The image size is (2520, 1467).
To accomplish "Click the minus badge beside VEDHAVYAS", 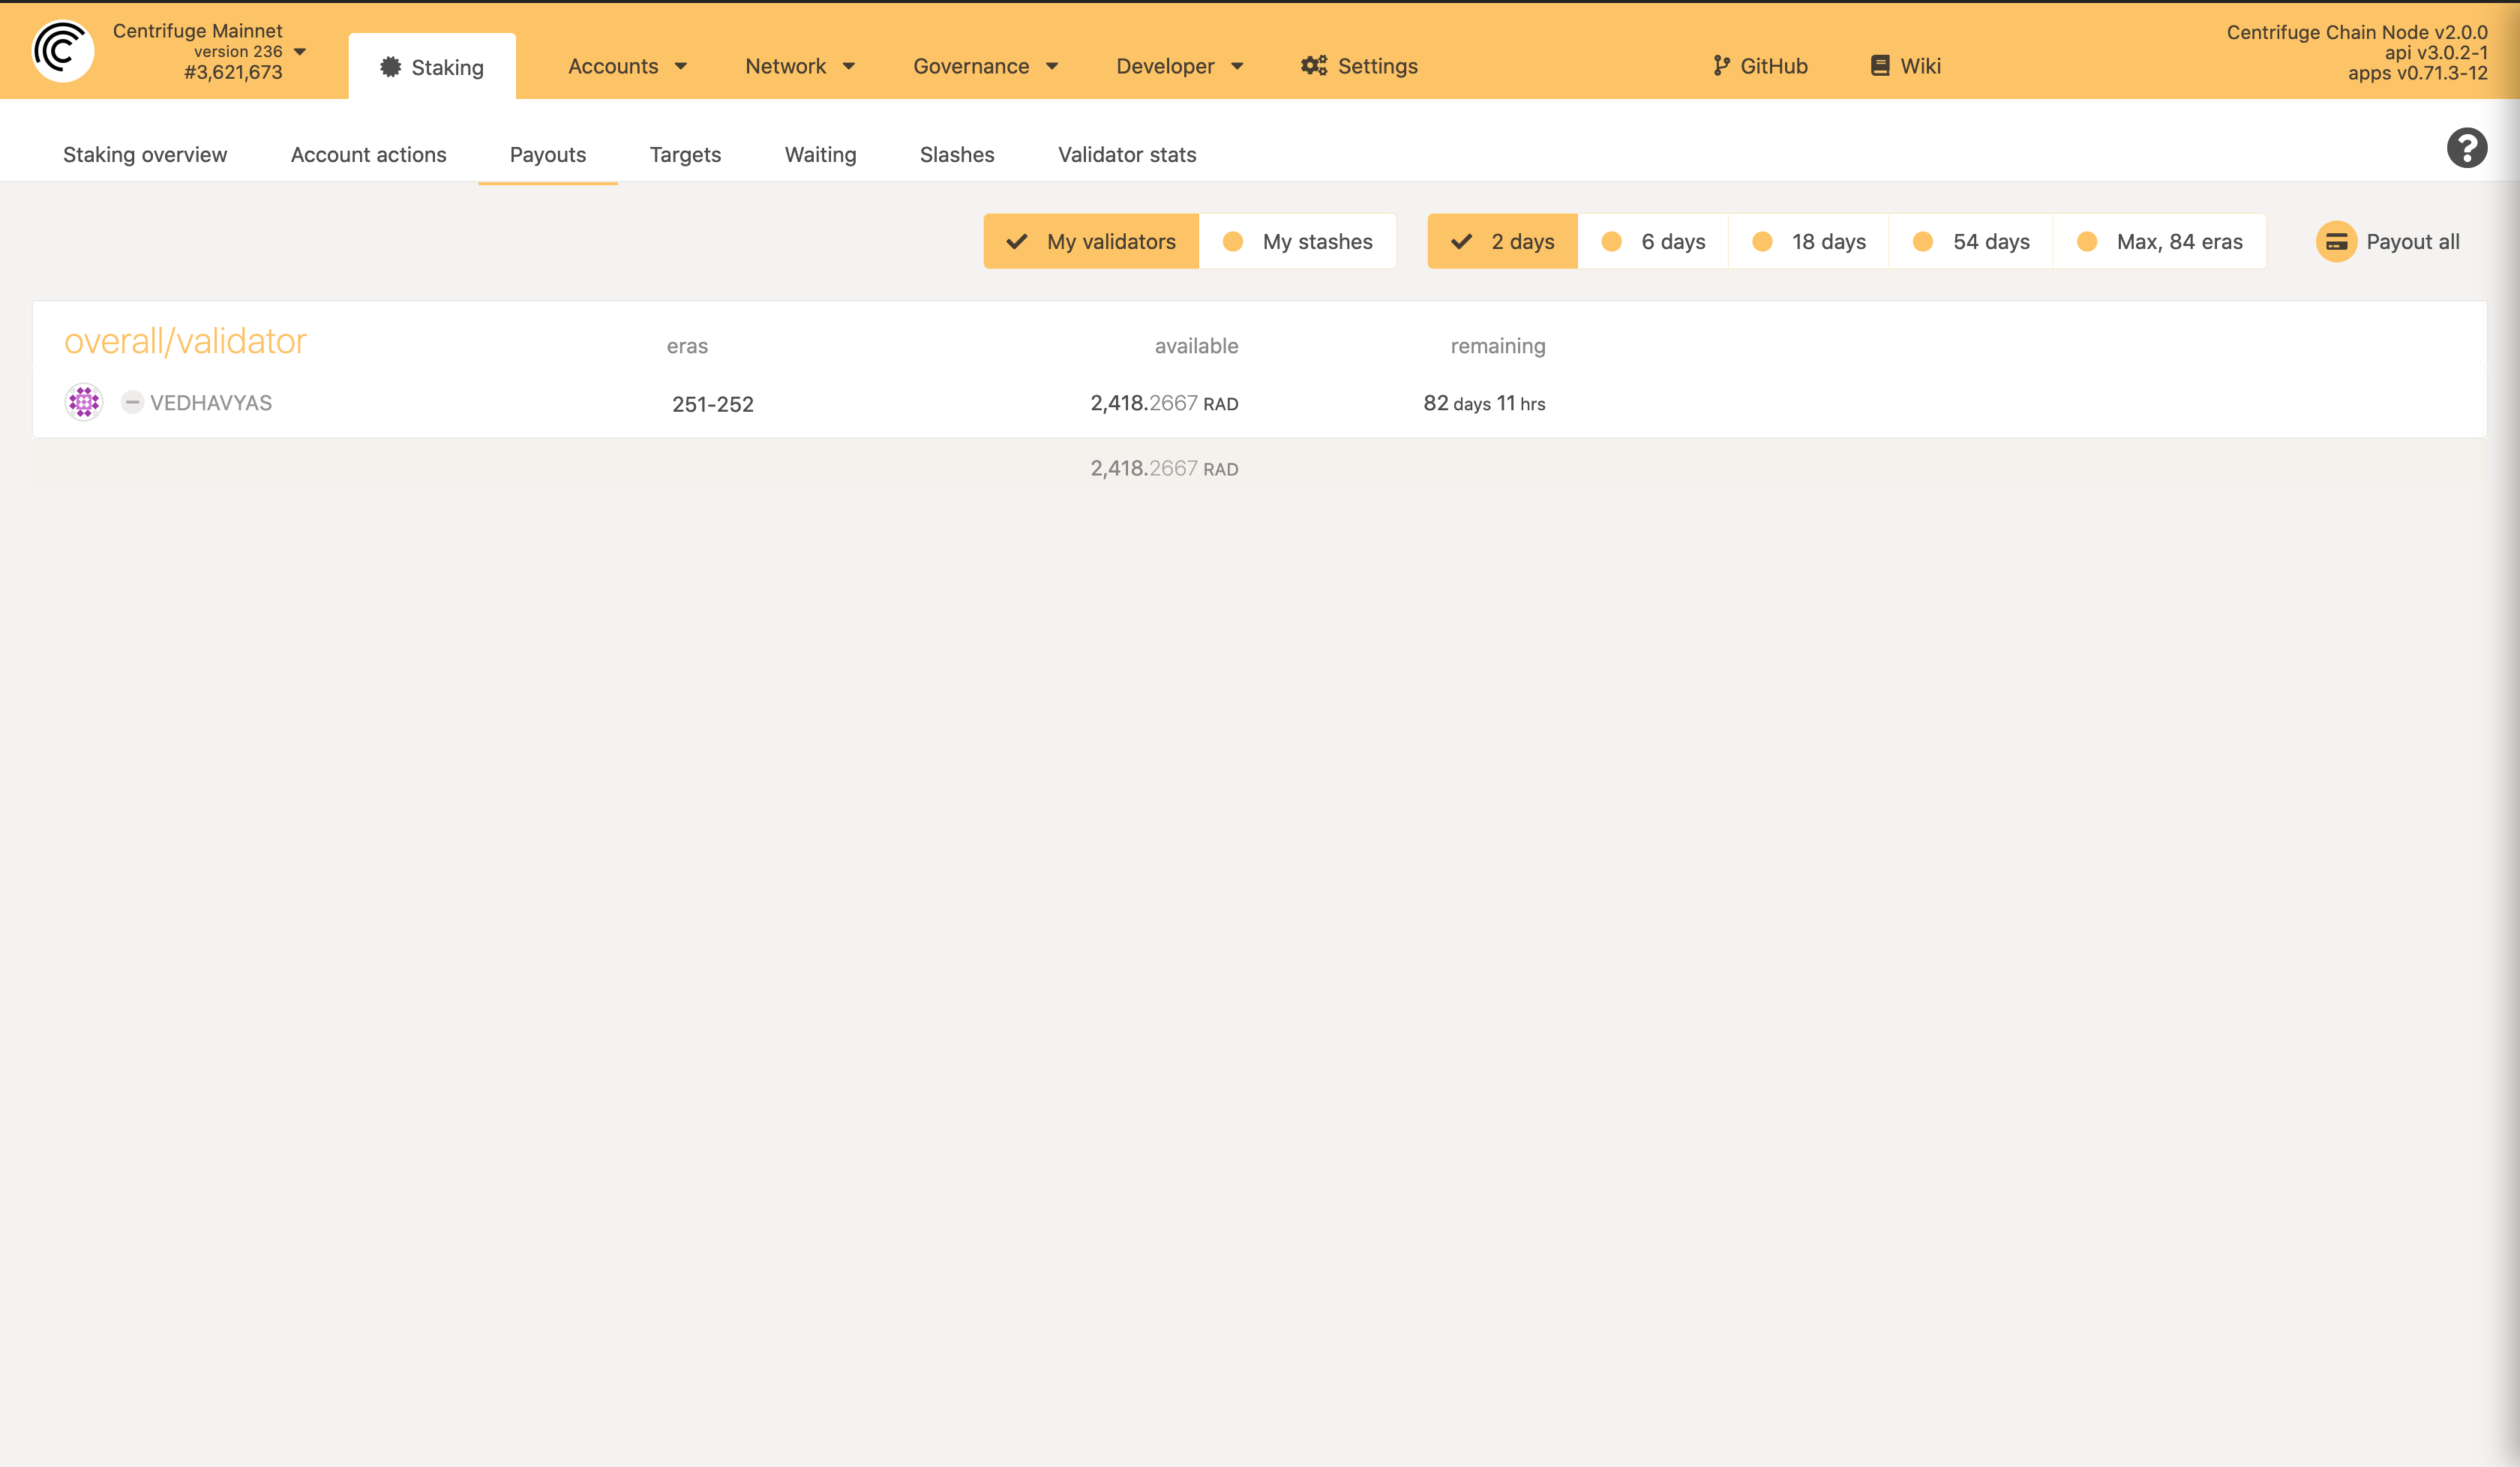I will click(x=132, y=402).
